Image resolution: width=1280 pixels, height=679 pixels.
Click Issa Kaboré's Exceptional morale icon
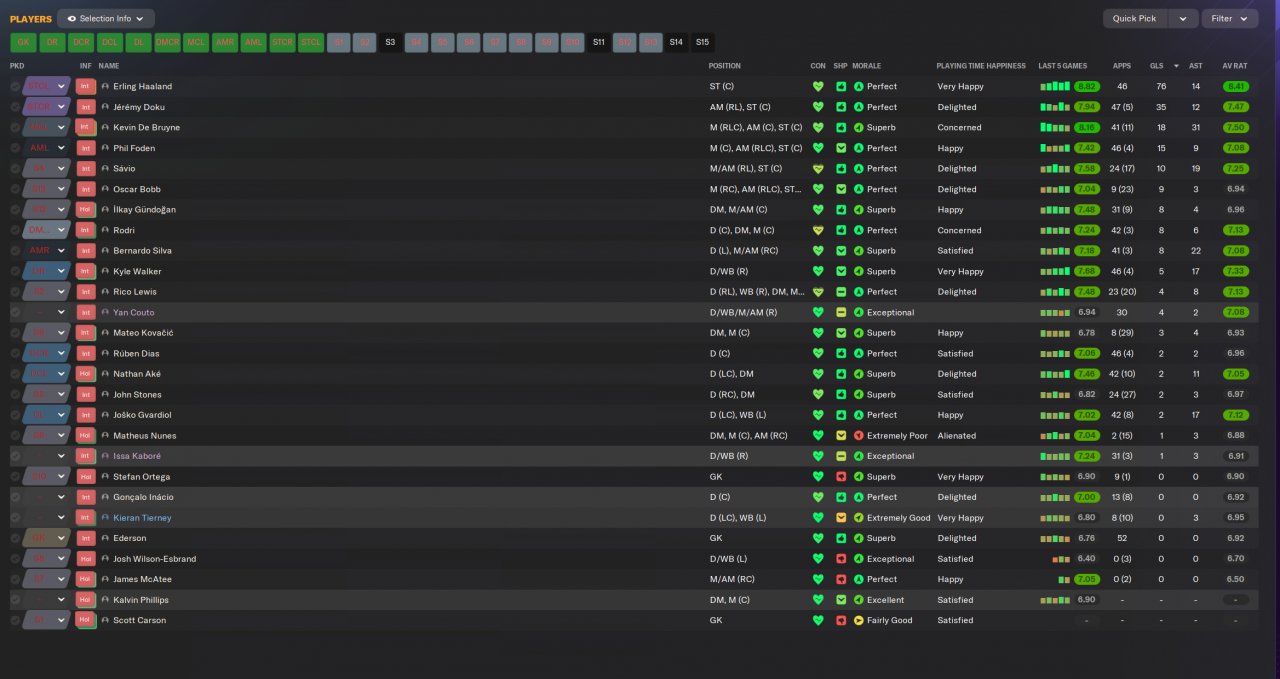pos(858,456)
